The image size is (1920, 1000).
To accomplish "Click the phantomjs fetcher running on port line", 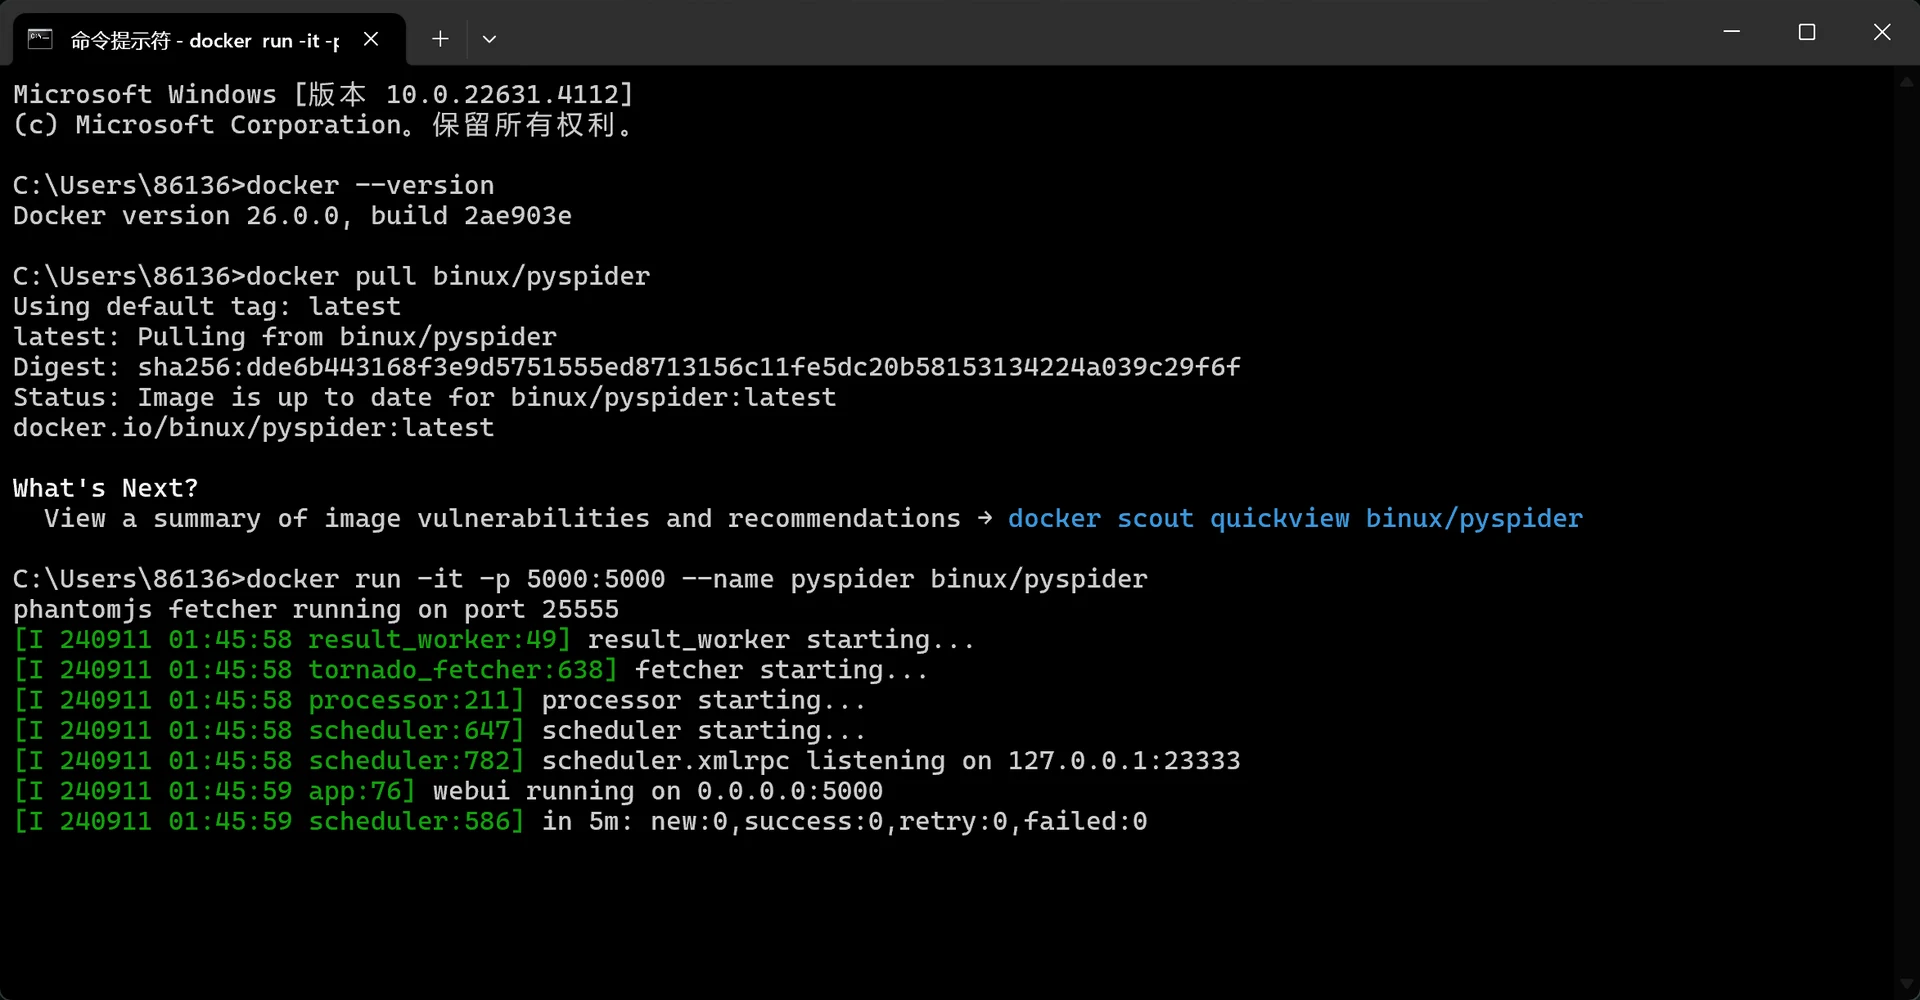I will [x=316, y=610].
